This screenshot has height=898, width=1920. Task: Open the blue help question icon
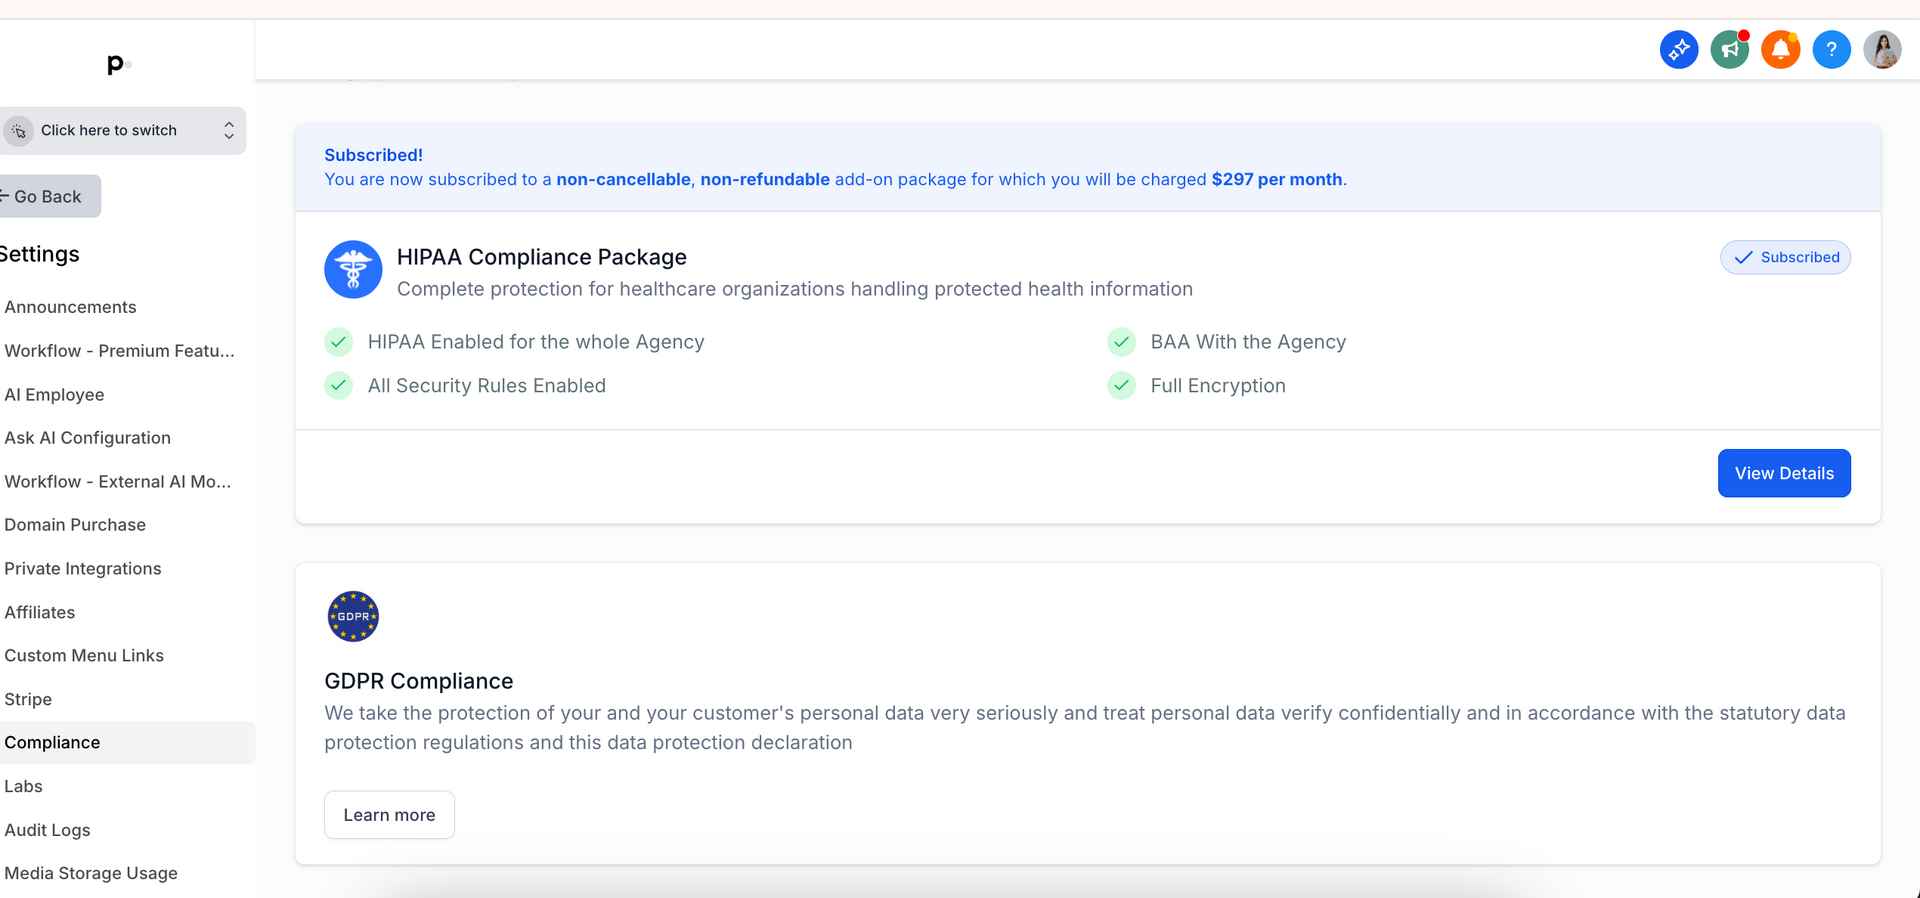pyautogui.click(x=1832, y=49)
